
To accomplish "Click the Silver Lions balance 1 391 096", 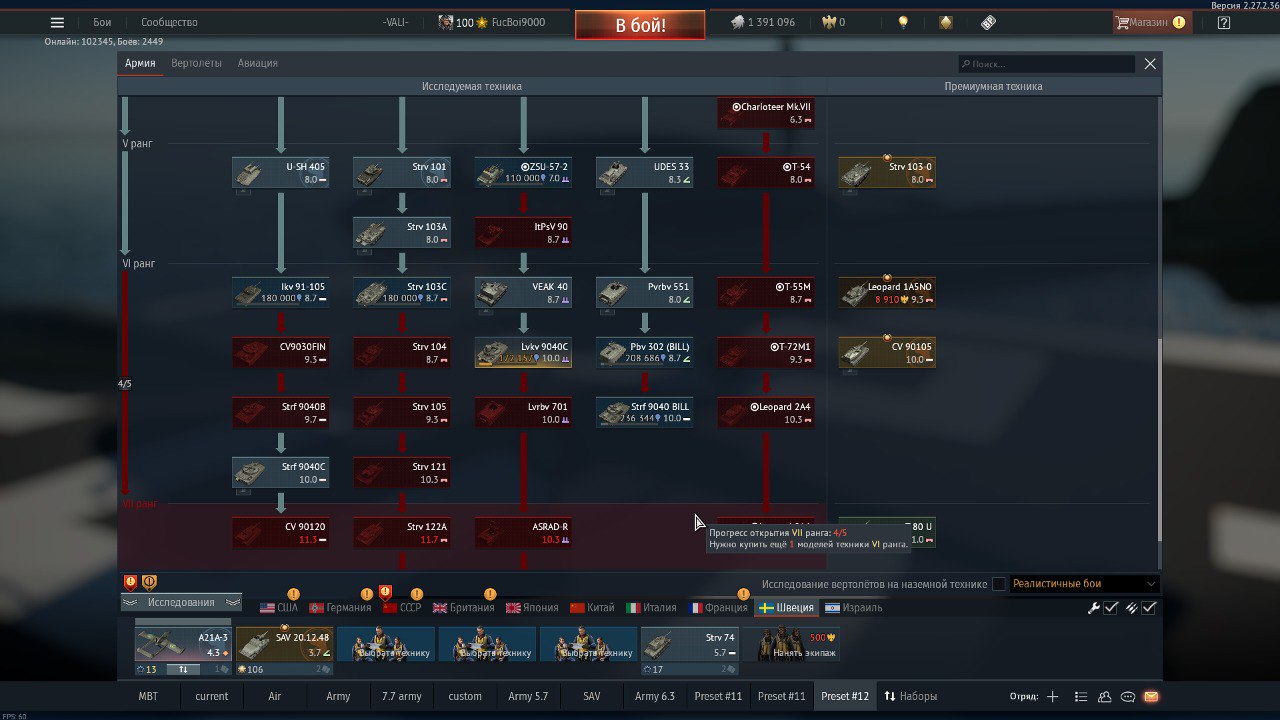I will tap(762, 22).
